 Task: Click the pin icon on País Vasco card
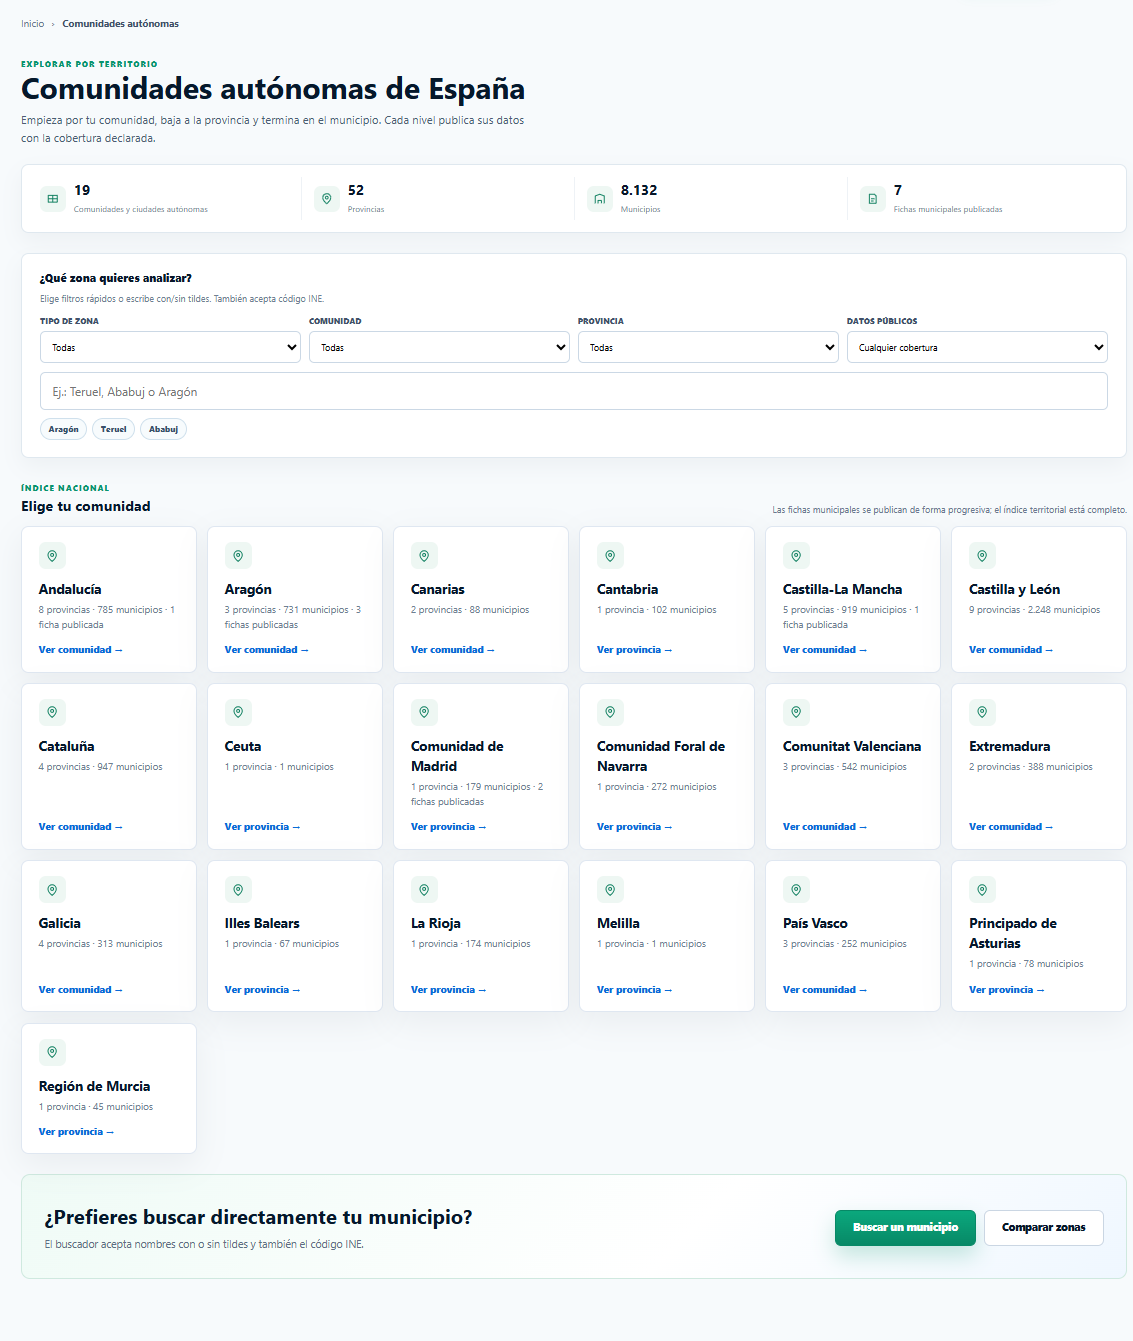pos(796,890)
